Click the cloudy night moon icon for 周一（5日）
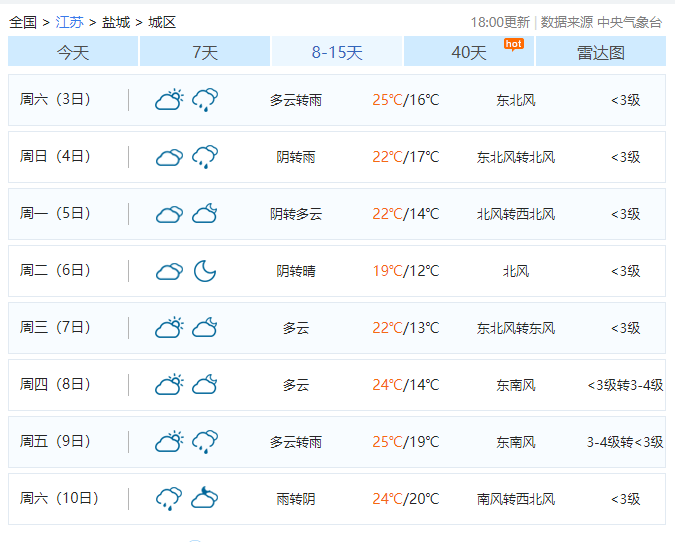This screenshot has width=675, height=542. coord(205,214)
